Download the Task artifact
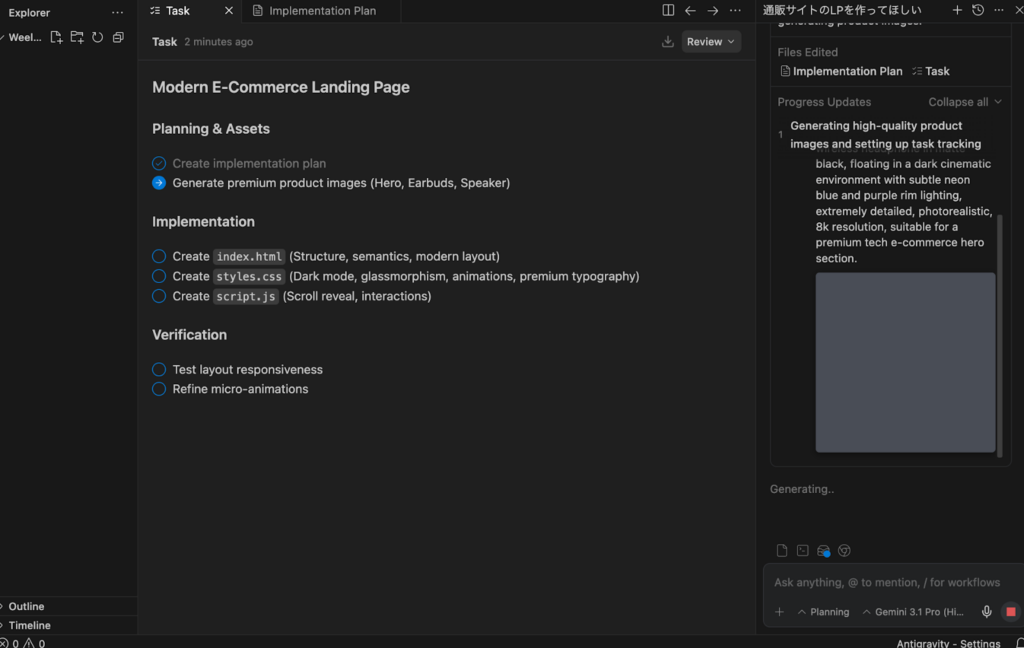Screen dimensions: 1024x648 (x=668, y=42)
